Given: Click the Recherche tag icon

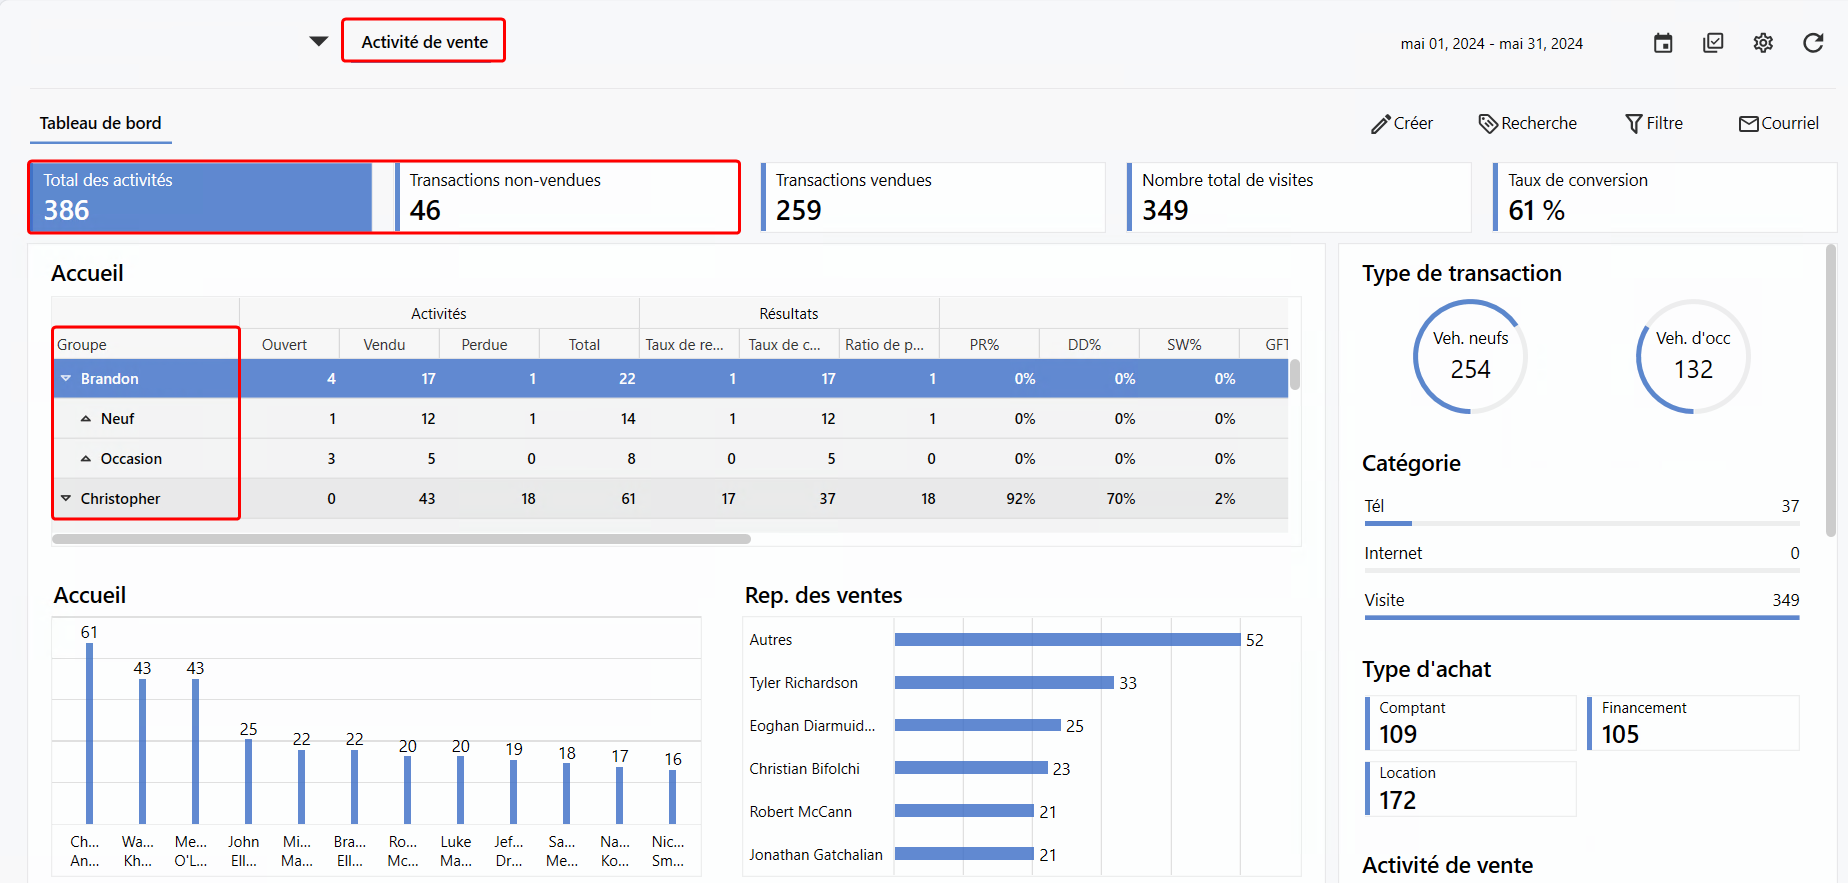Looking at the screenshot, I should click(x=1488, y=124).
